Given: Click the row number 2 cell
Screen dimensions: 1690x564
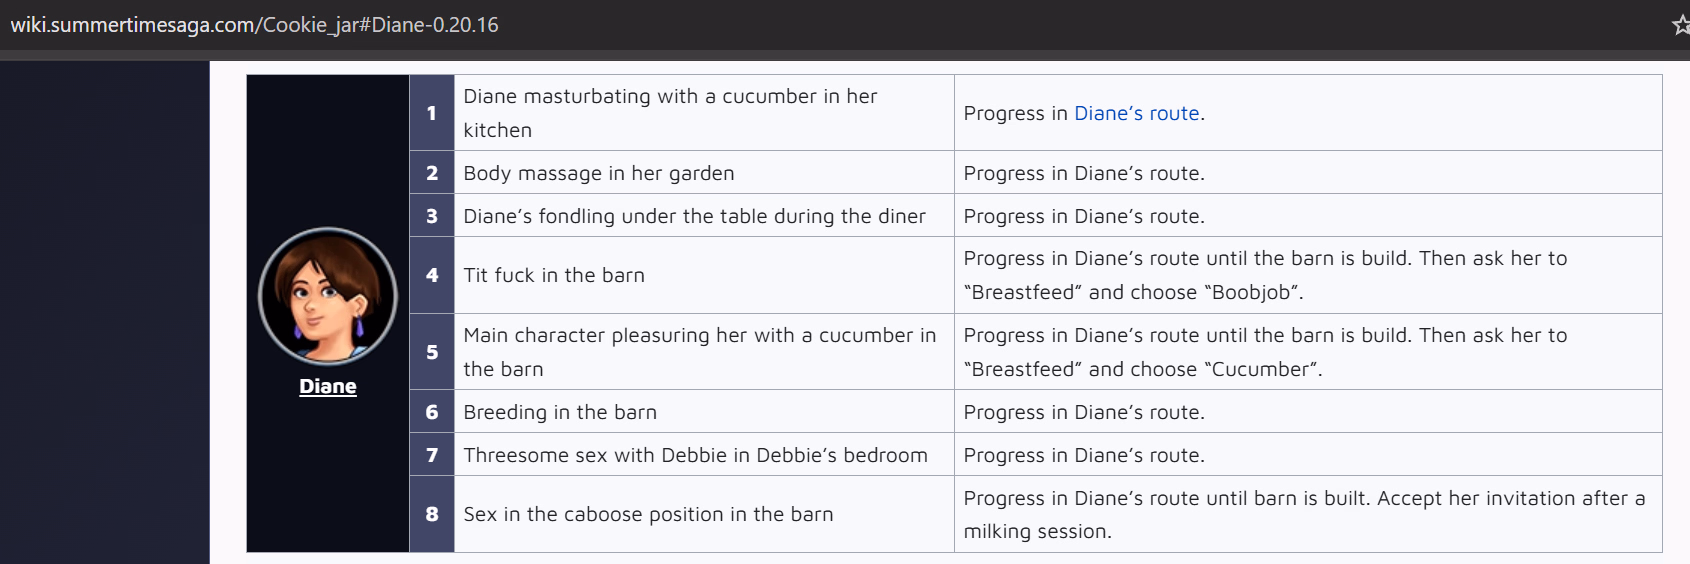Looking at the screenshot, I should (x=432, y=173).
